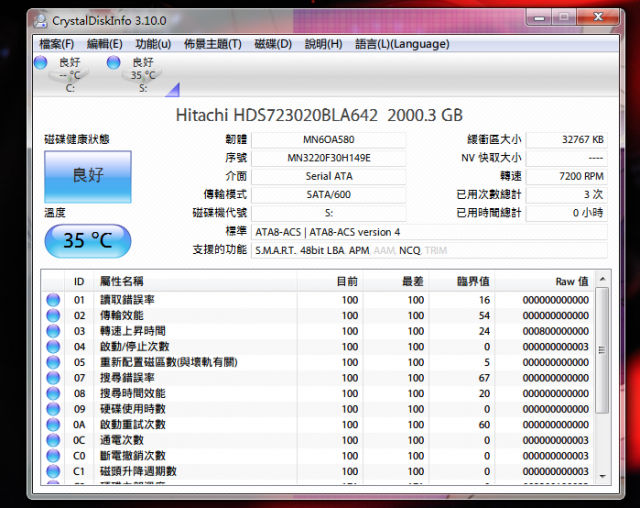The width and height of the screenshot is (640, 508).
Task: Click status orb for drive C:
Action: pyautogui.click(x=40, y=62)
